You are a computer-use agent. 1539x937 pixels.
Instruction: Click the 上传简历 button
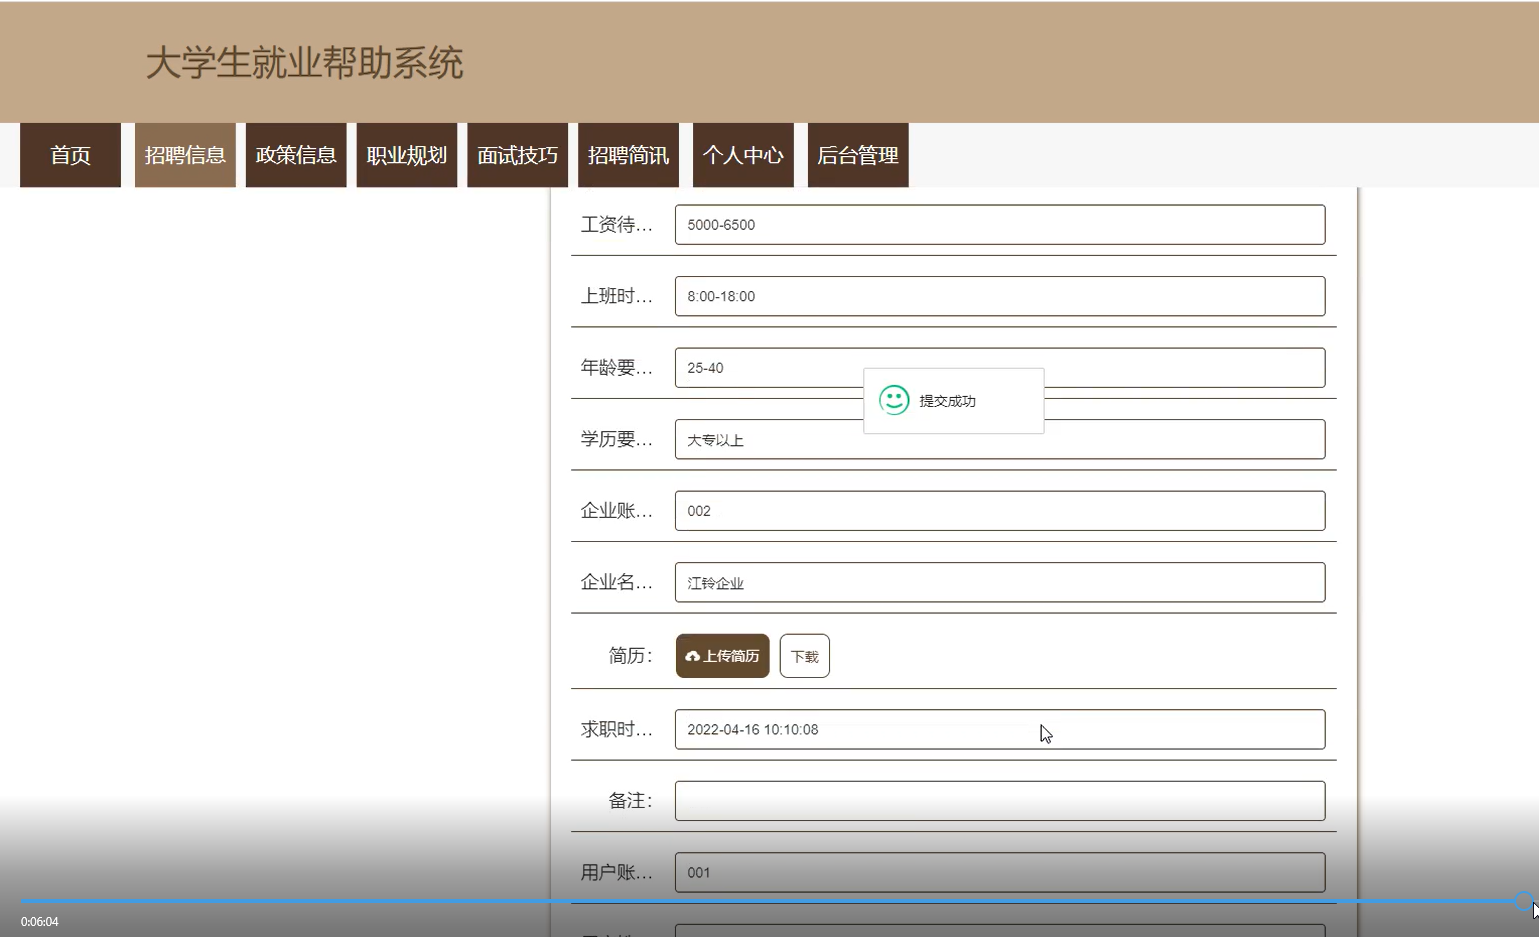722,656
